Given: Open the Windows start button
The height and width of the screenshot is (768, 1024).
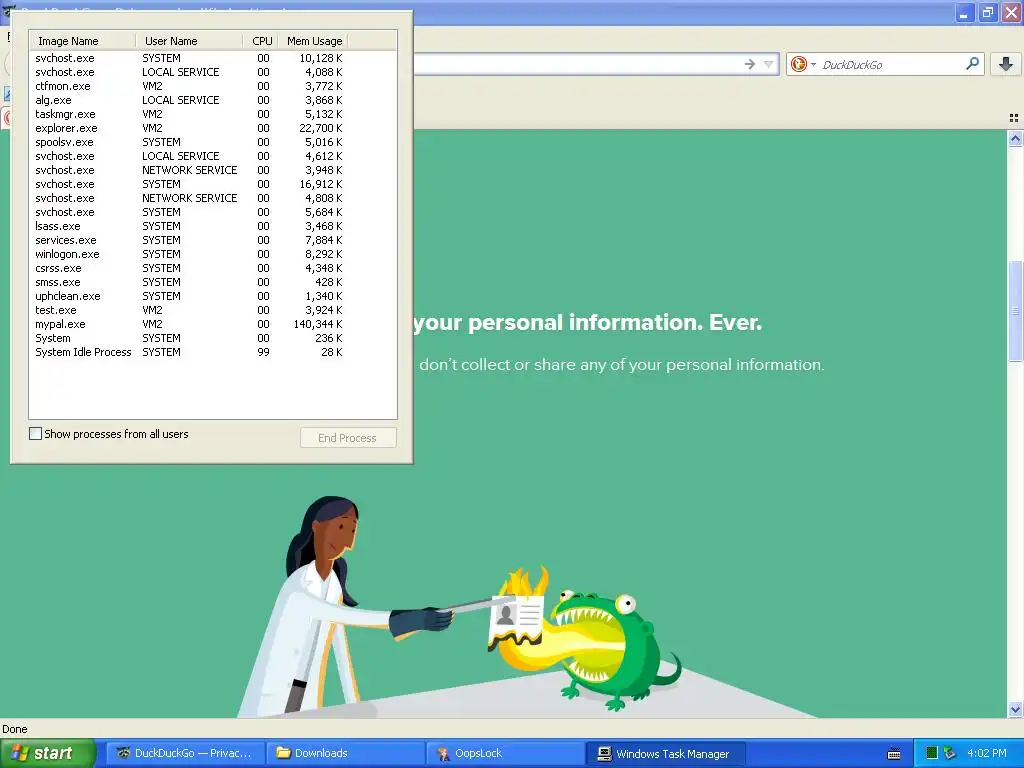Looking at the screenshot, I should tap(48, 753).
